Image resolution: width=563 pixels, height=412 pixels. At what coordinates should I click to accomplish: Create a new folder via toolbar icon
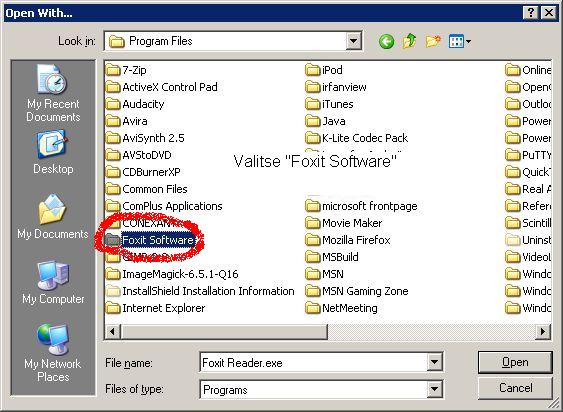coord(433,41)
